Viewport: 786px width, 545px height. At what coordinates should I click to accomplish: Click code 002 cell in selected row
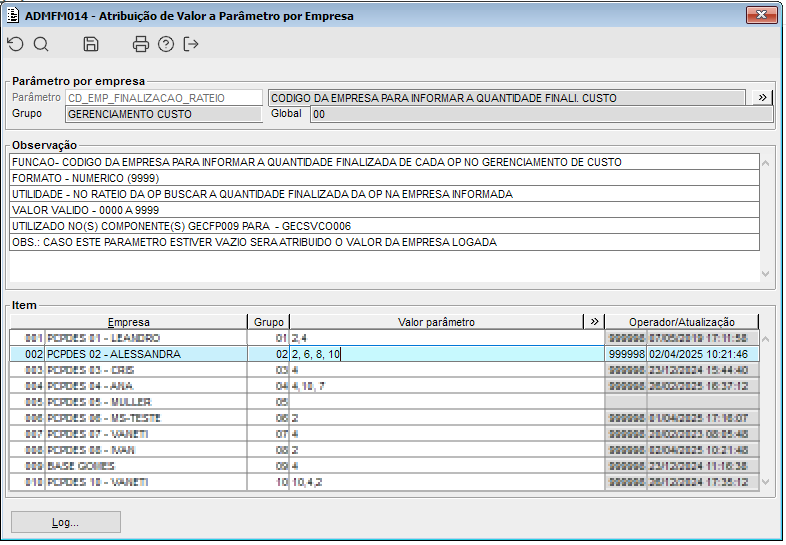pos(28,354)
